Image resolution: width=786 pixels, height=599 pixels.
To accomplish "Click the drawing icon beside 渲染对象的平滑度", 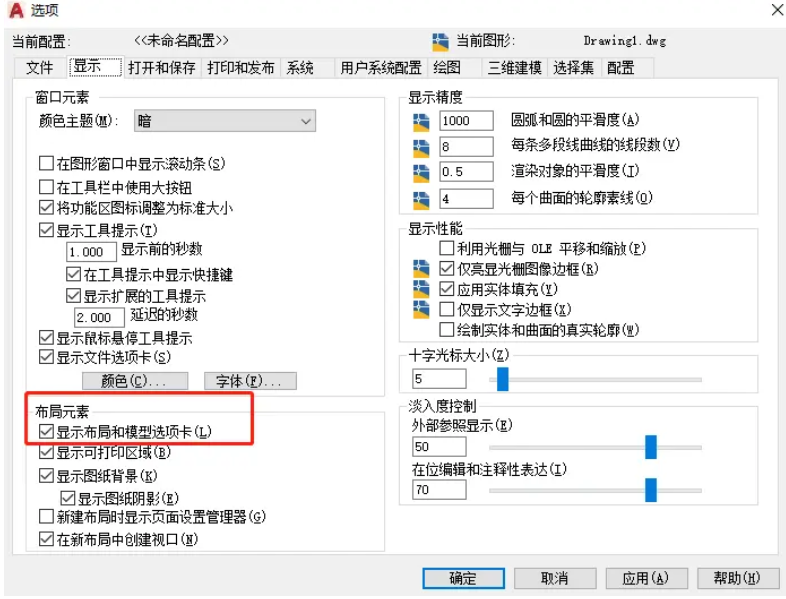I will pyautogui.click(x=421, y=173).
